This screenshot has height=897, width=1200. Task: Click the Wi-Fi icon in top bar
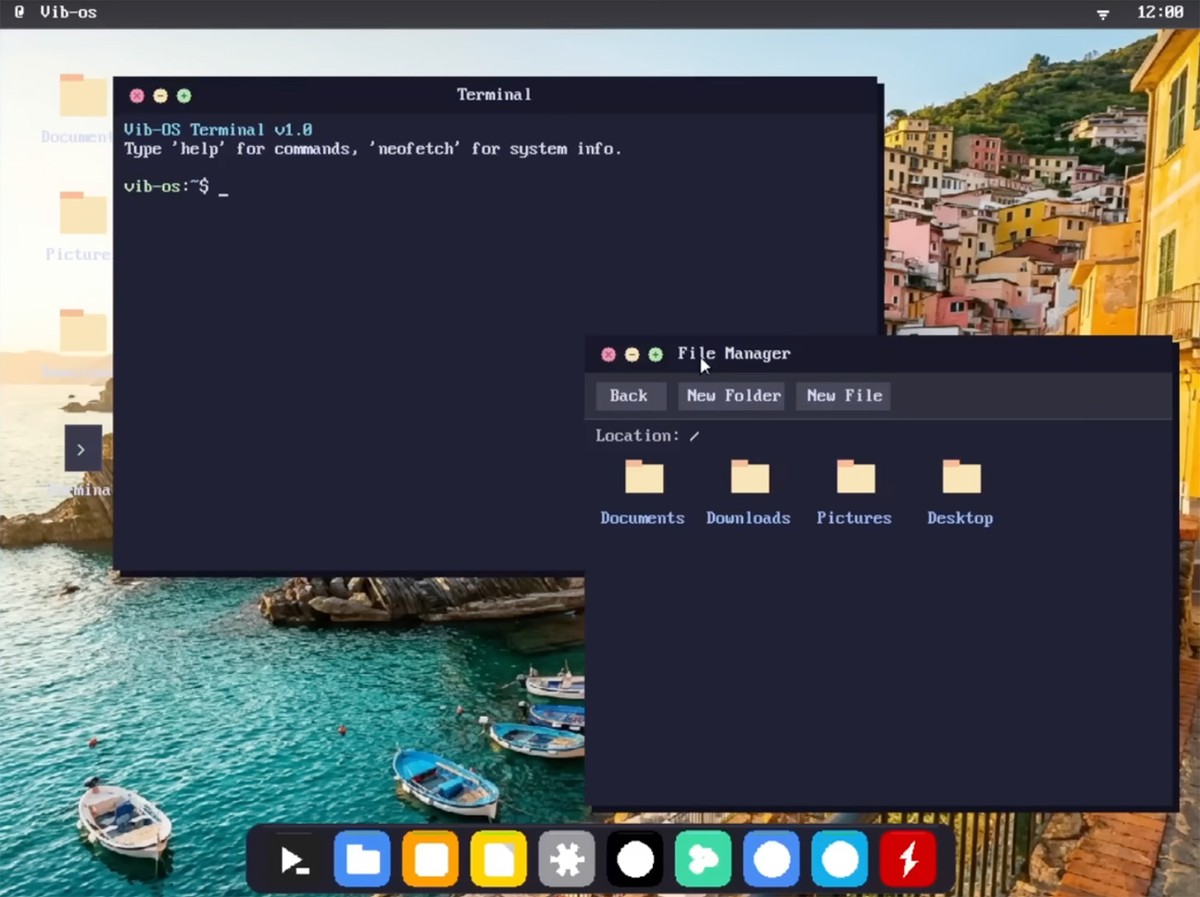point(1103,14)
